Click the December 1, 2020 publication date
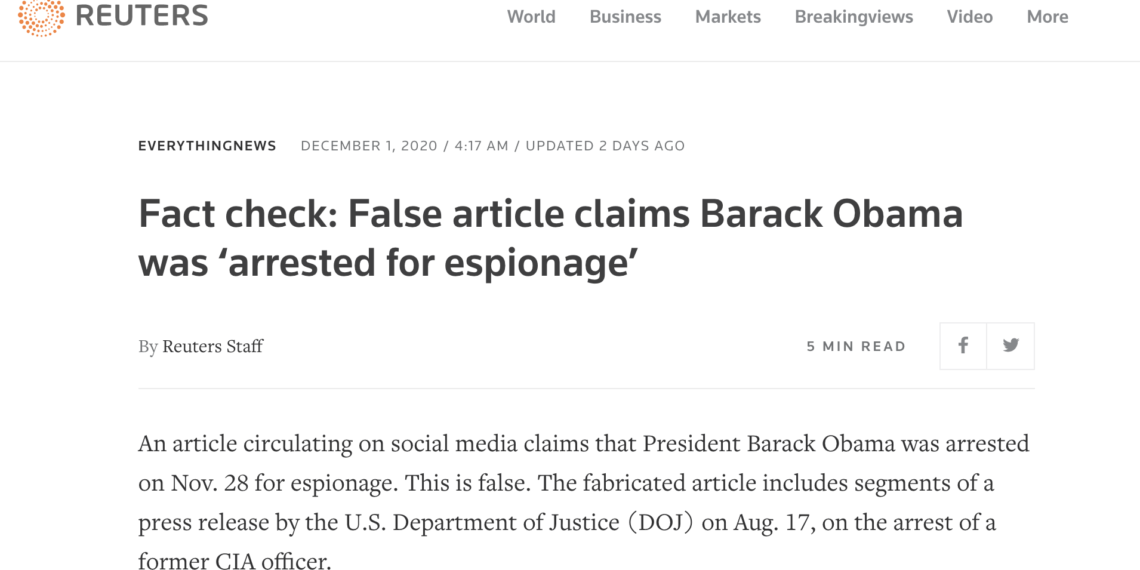The image size is (1140, 570). point(369,145)
